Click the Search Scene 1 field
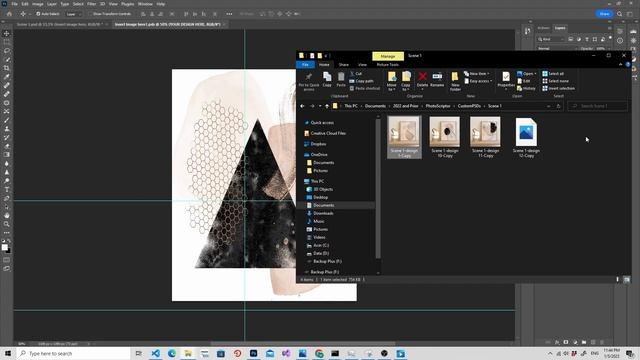The width and height of the screenshot is (640, 360). [x=598, y=106]
